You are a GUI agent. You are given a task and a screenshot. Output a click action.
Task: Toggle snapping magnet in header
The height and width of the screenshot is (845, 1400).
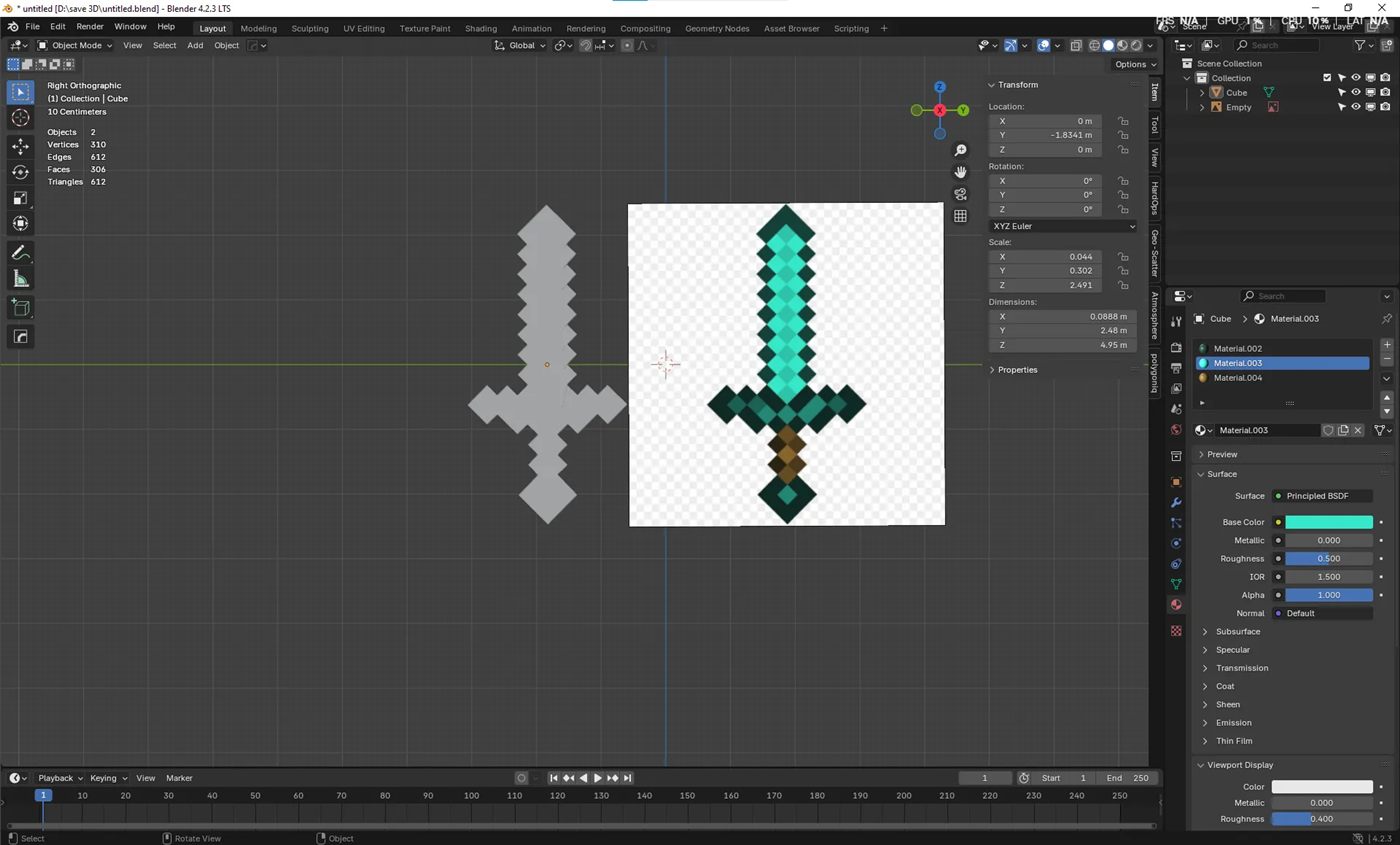(586, 45)
